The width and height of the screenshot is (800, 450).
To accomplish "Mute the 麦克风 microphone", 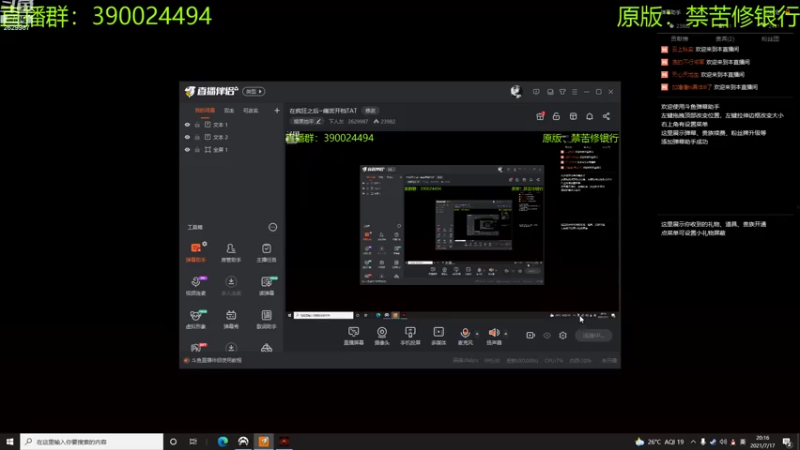I will point(465,336).
